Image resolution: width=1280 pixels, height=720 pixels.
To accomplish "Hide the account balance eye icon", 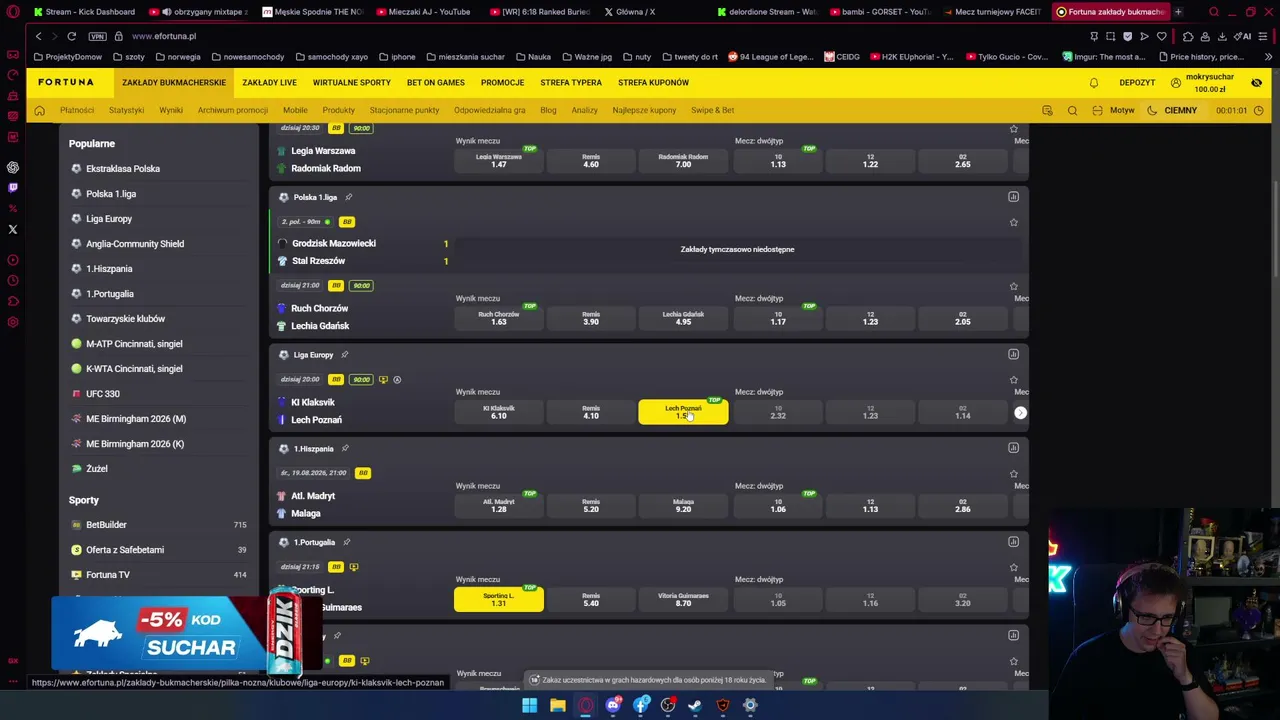I will coord(1256,83).
